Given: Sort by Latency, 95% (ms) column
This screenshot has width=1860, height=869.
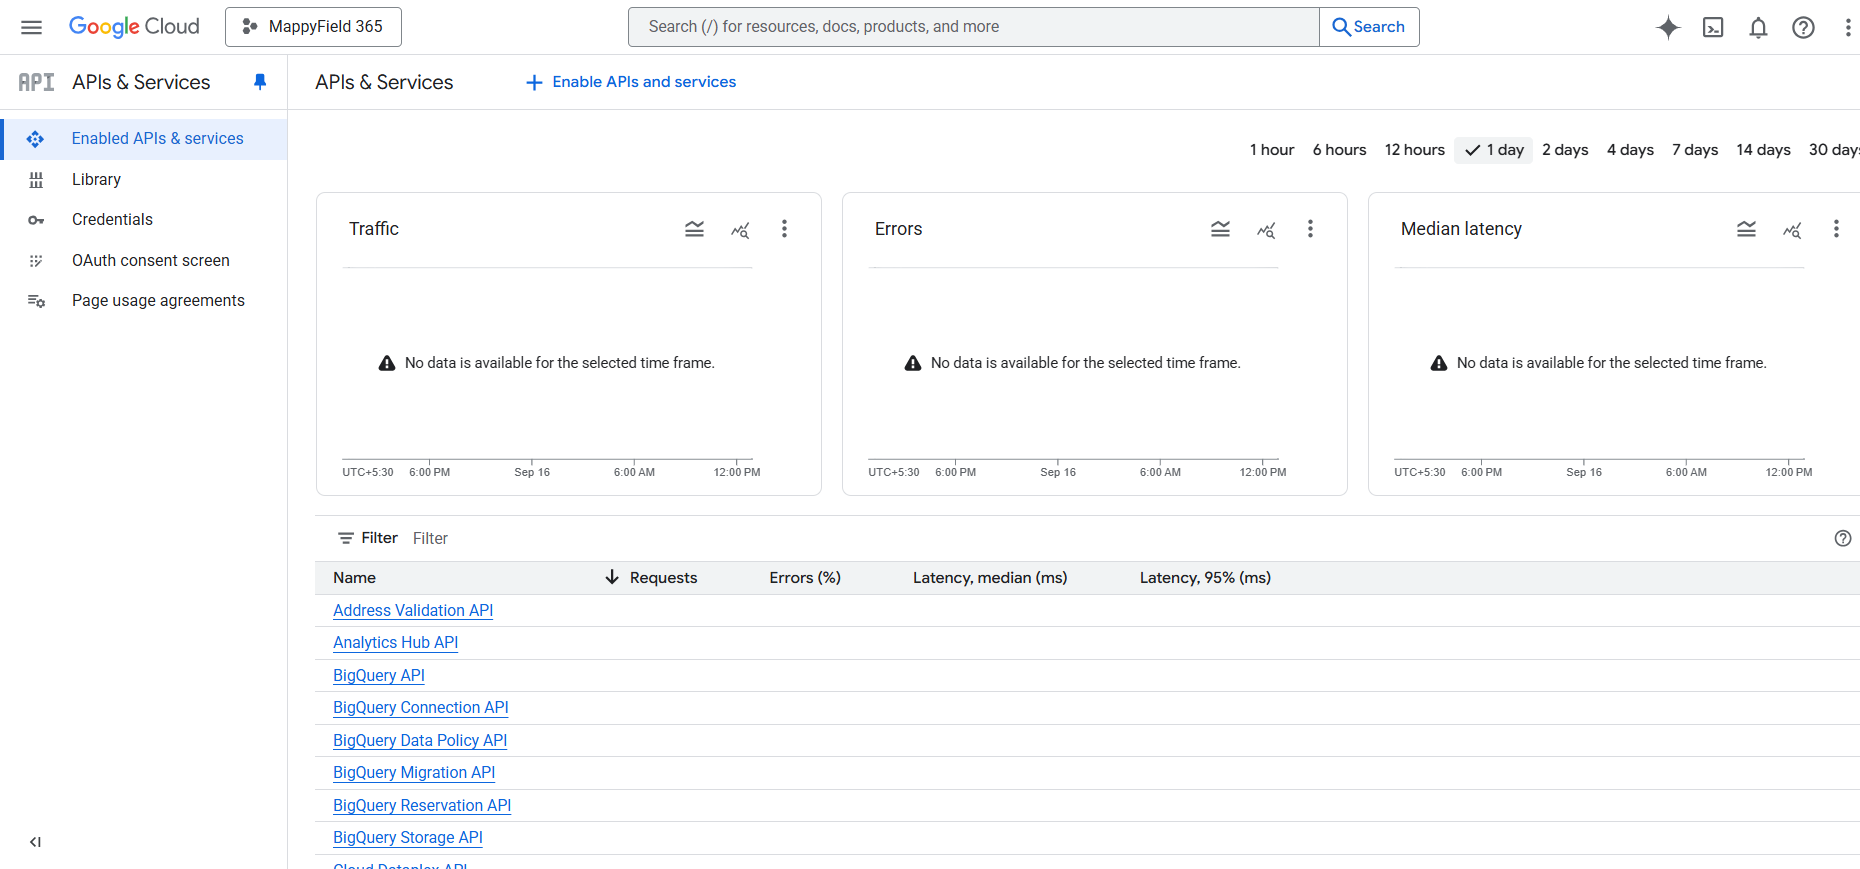Looking at the screenshot, I should point(1205,578).
